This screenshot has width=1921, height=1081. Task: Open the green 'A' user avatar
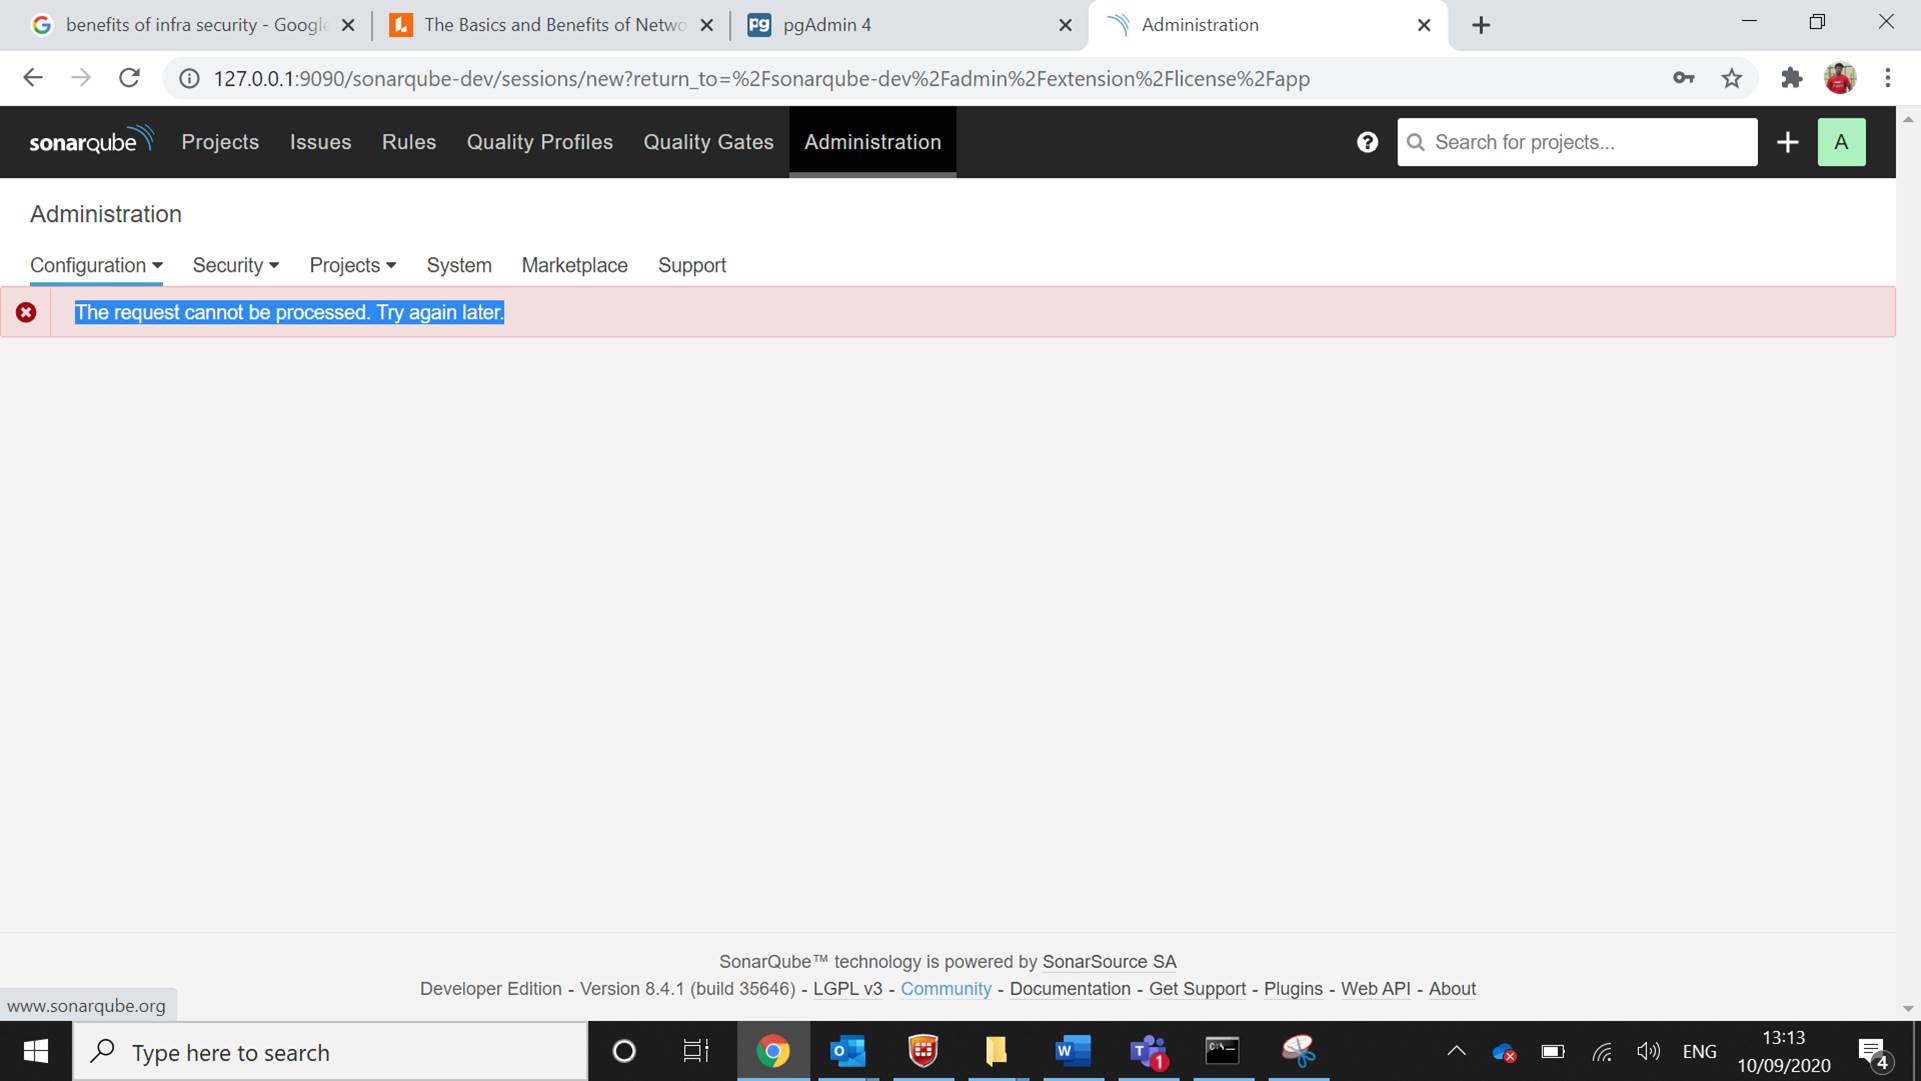pos(1841,142)
